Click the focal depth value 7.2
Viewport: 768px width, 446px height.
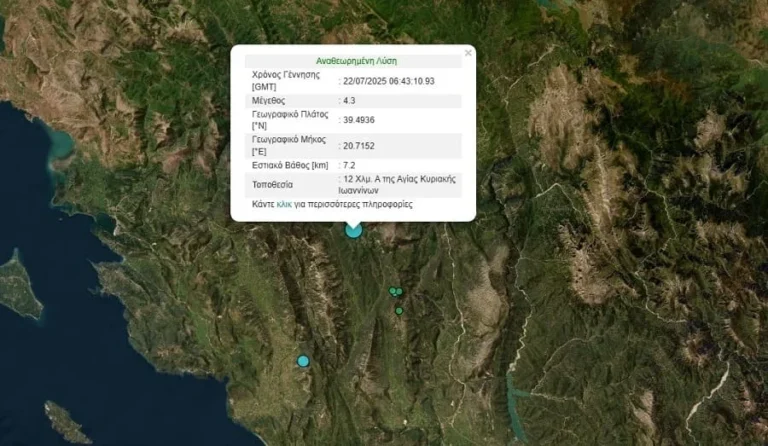(350, 165)
